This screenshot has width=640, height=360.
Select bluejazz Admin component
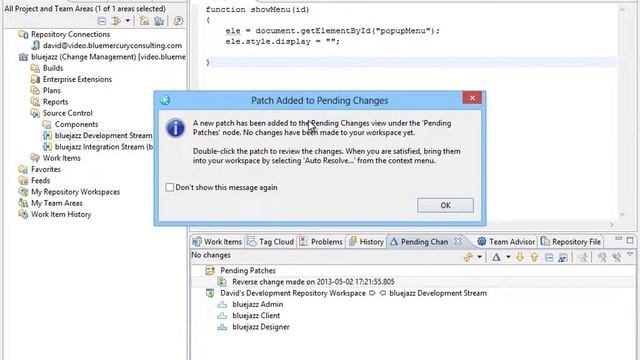258,304
